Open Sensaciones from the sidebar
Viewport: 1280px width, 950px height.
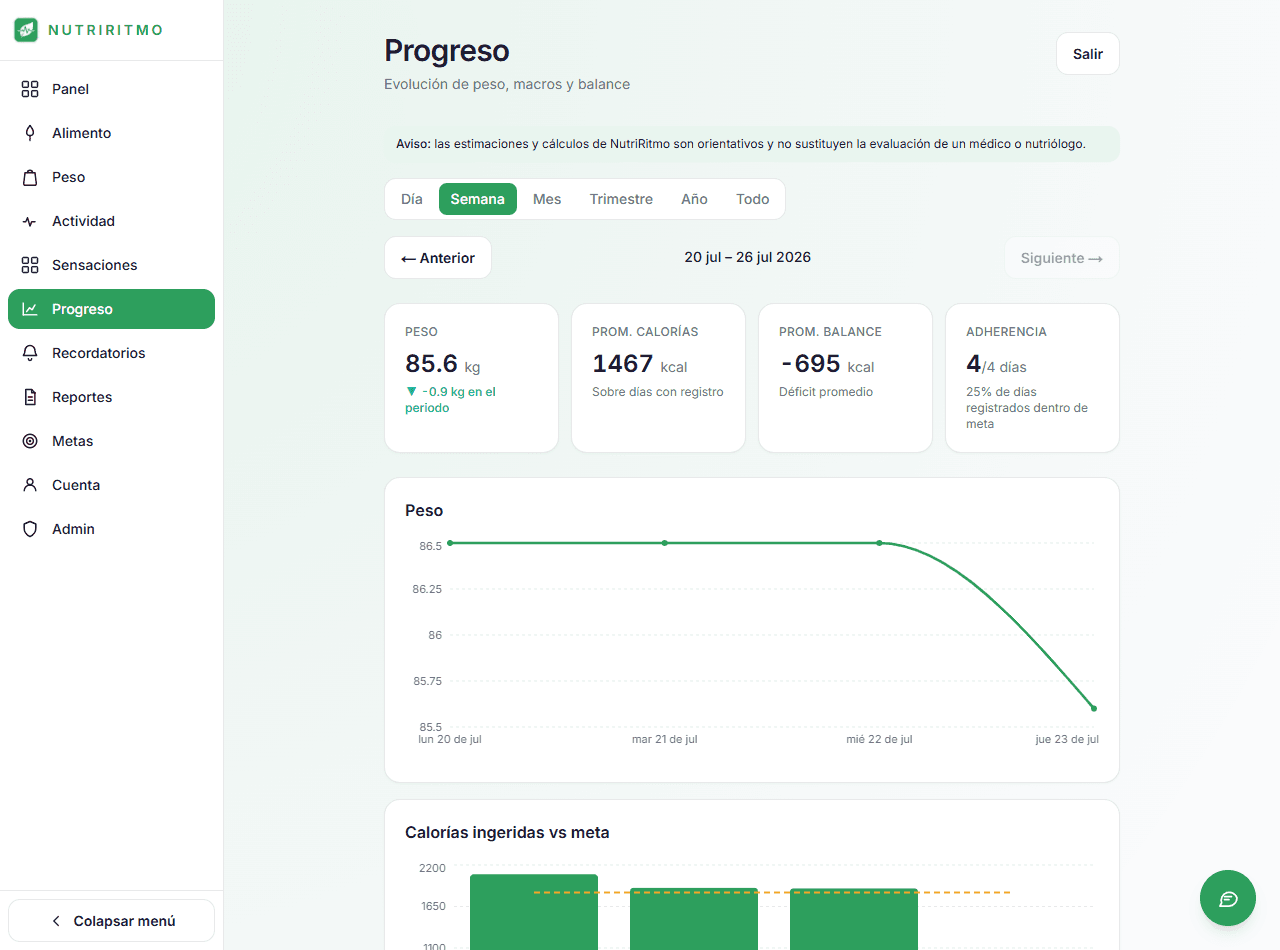(x=111, y=265)
